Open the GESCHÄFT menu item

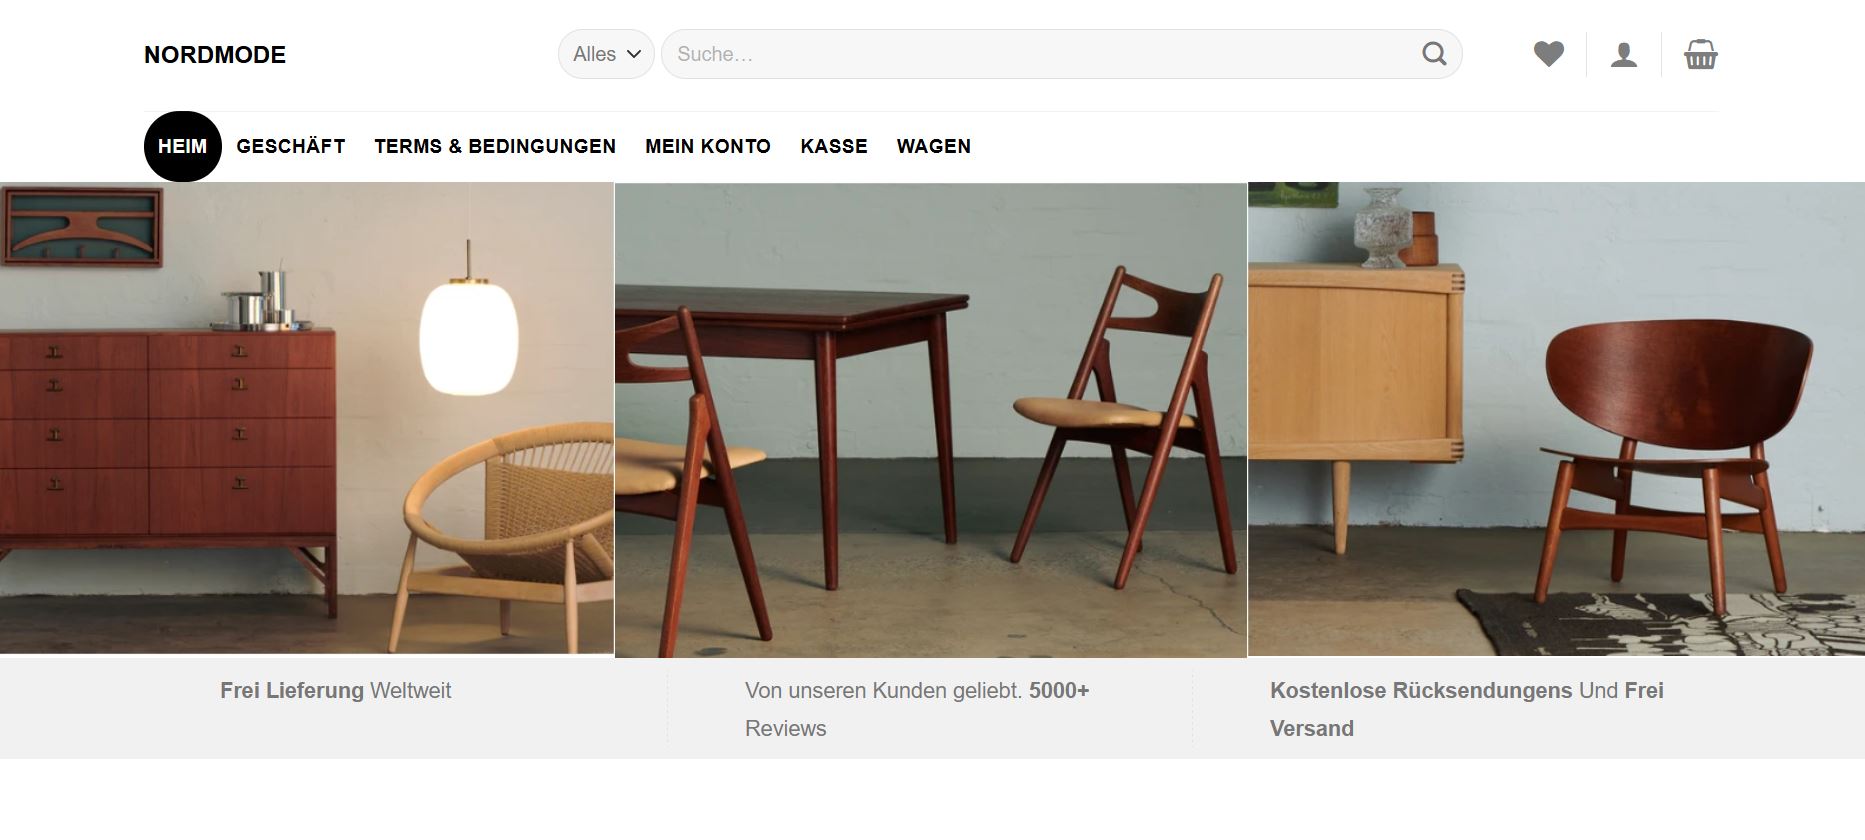tap(291, 146)
